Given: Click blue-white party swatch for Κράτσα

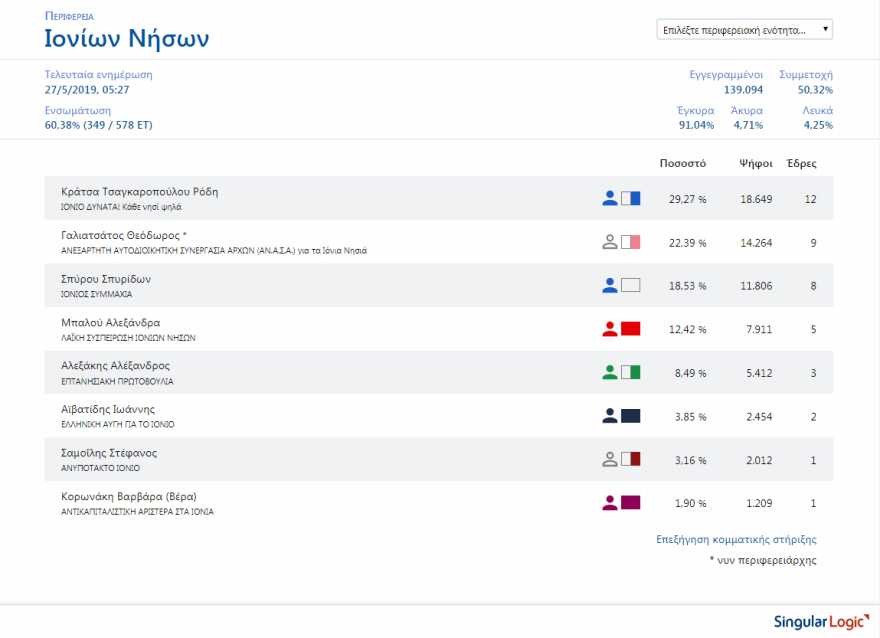Looking at the screenshot, I should [x=630, y=198].
